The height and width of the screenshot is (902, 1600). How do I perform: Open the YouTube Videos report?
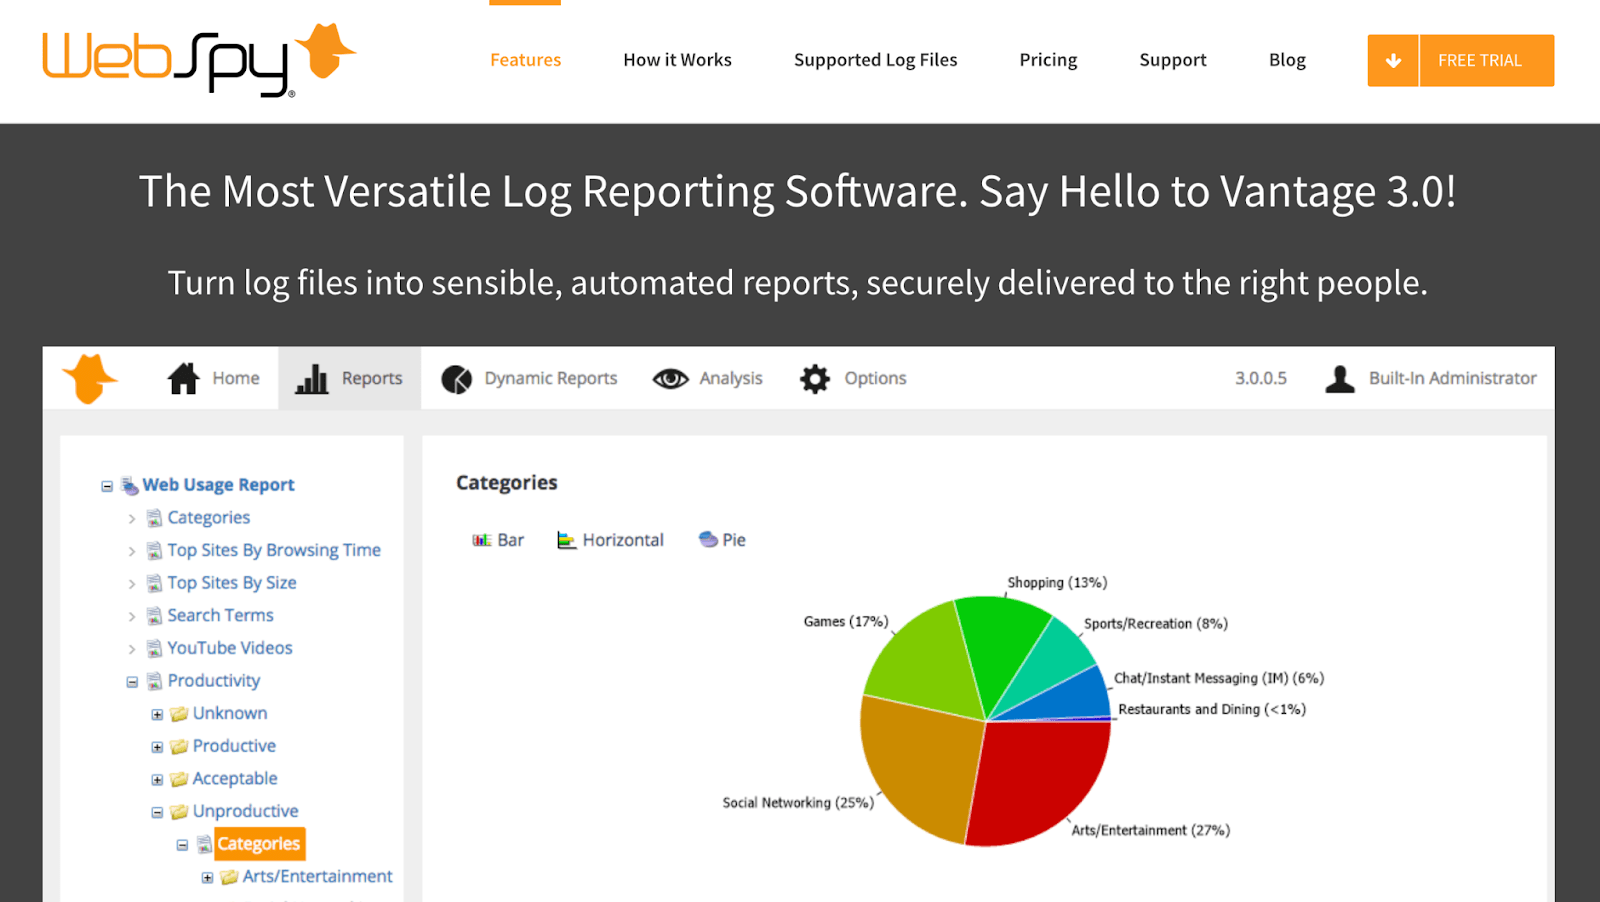click(230, 648)
